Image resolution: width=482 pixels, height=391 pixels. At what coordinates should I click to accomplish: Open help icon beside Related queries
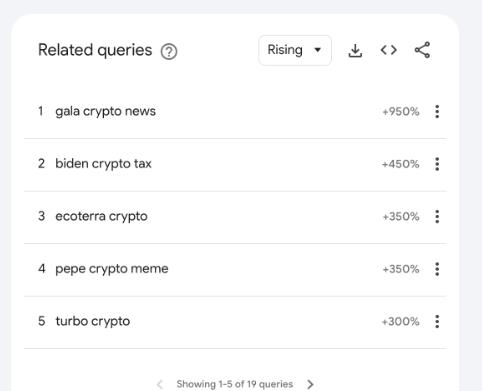click(169, 52)
